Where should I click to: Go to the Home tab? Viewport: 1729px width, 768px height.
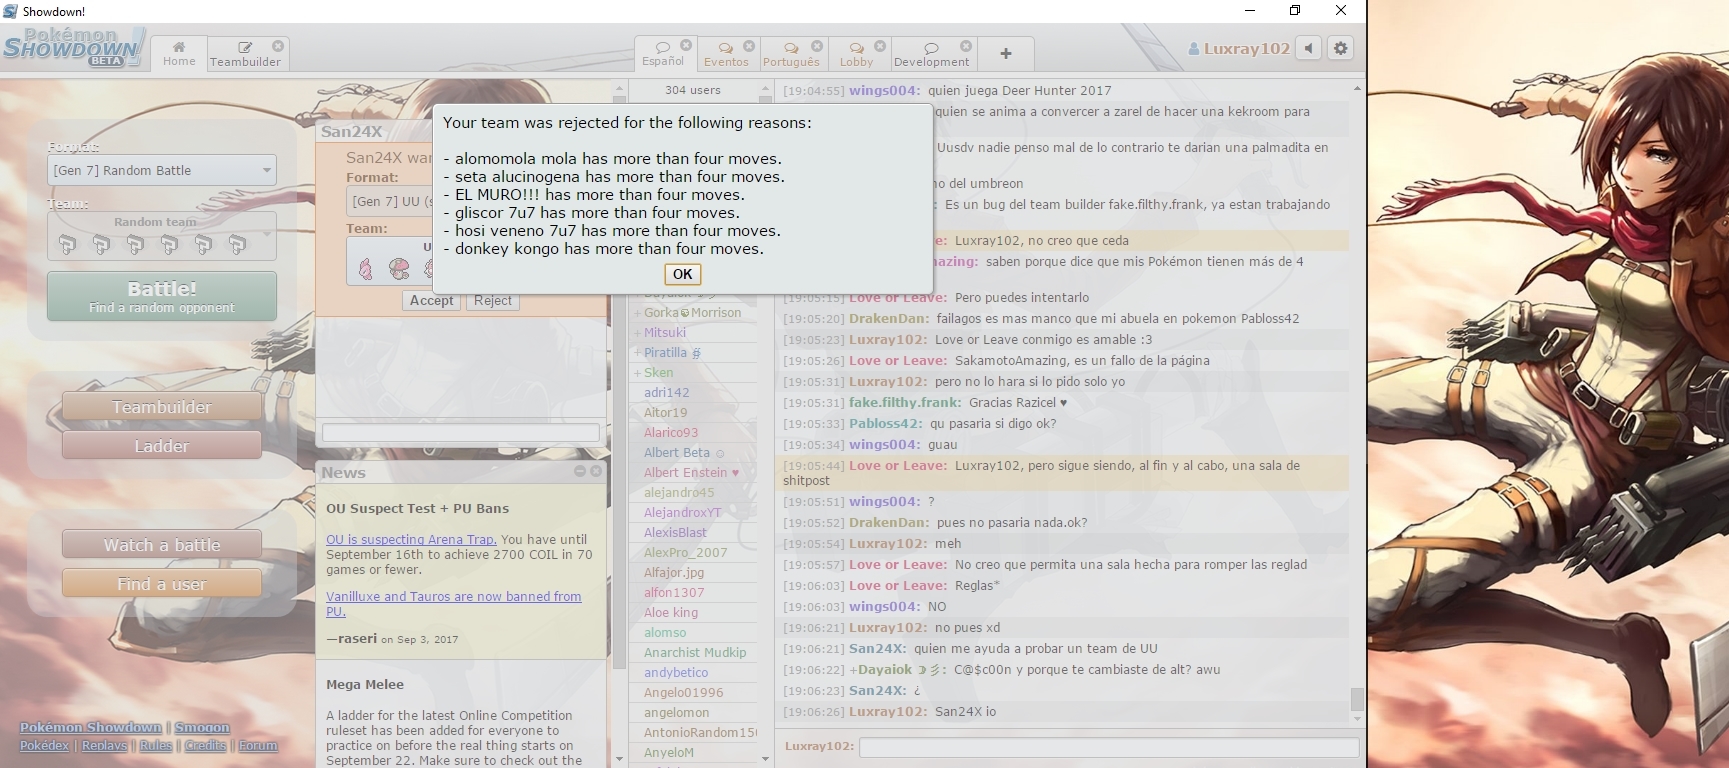tap(179, 54)
